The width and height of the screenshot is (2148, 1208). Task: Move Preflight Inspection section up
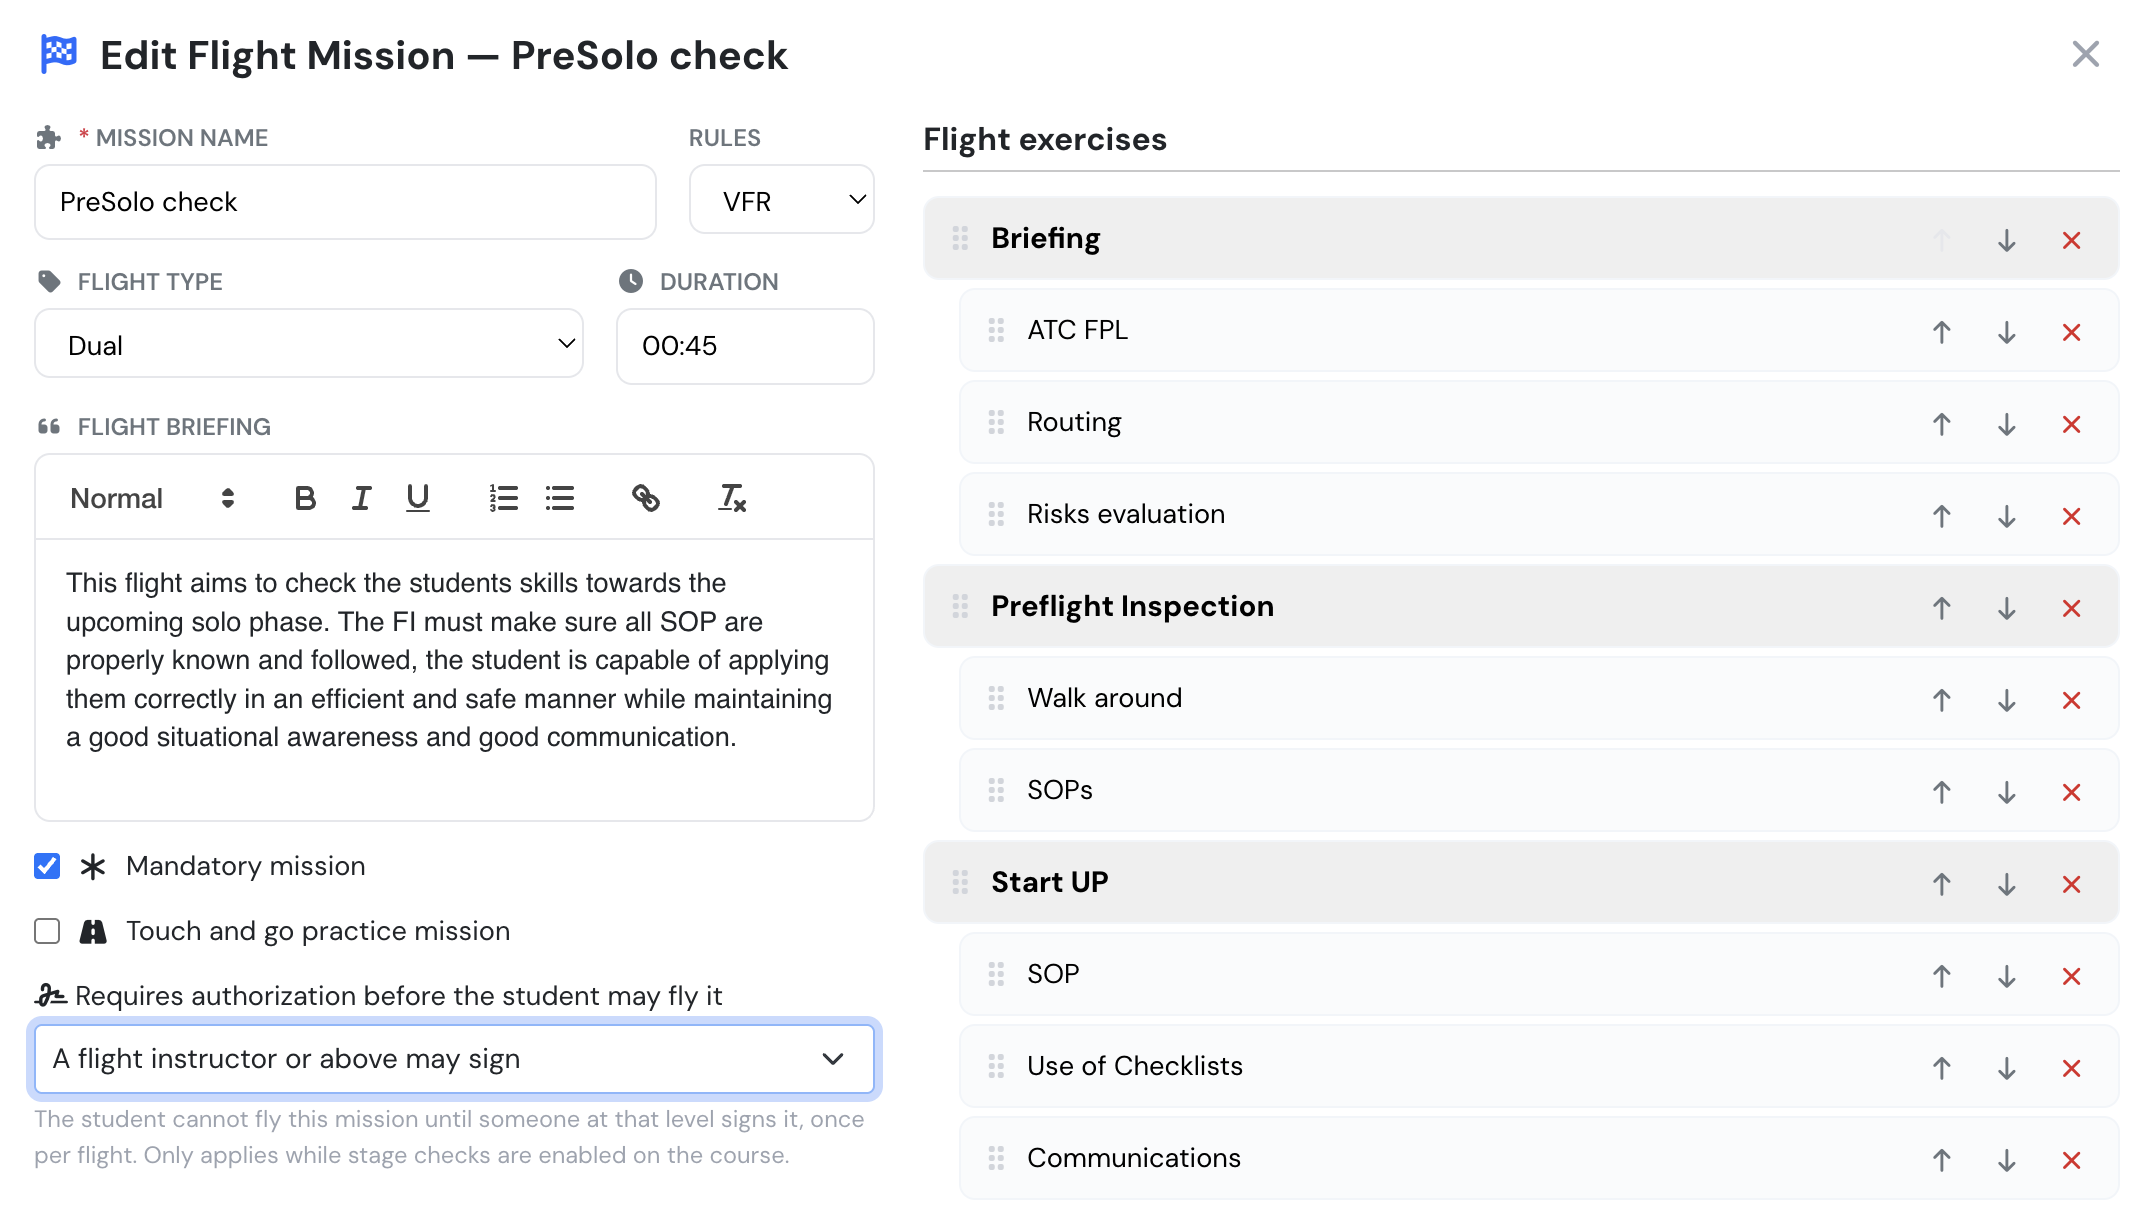pyautogui.click(x=1941, y=608)
